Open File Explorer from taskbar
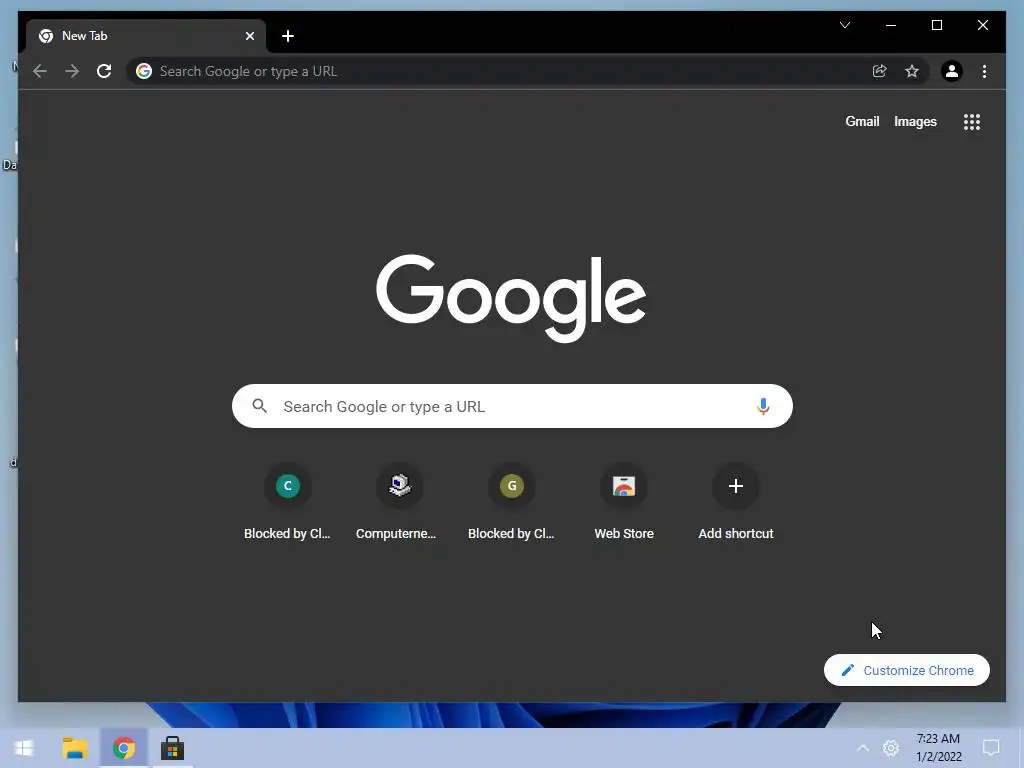This screenshot has width=1024, height=768. 75,748
